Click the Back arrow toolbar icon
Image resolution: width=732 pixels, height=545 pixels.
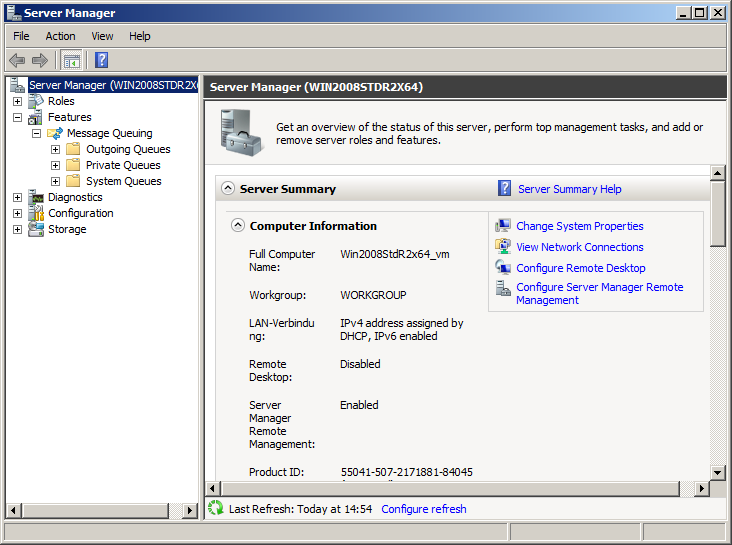click(x=17, y=60)
